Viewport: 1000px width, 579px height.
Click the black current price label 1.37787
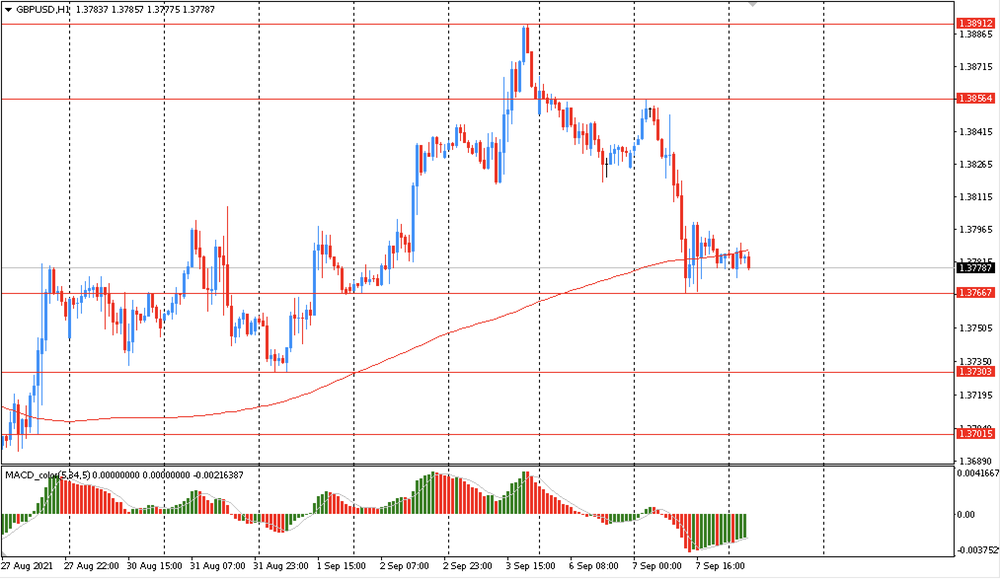pyautogui.click(x=976, y=268)
